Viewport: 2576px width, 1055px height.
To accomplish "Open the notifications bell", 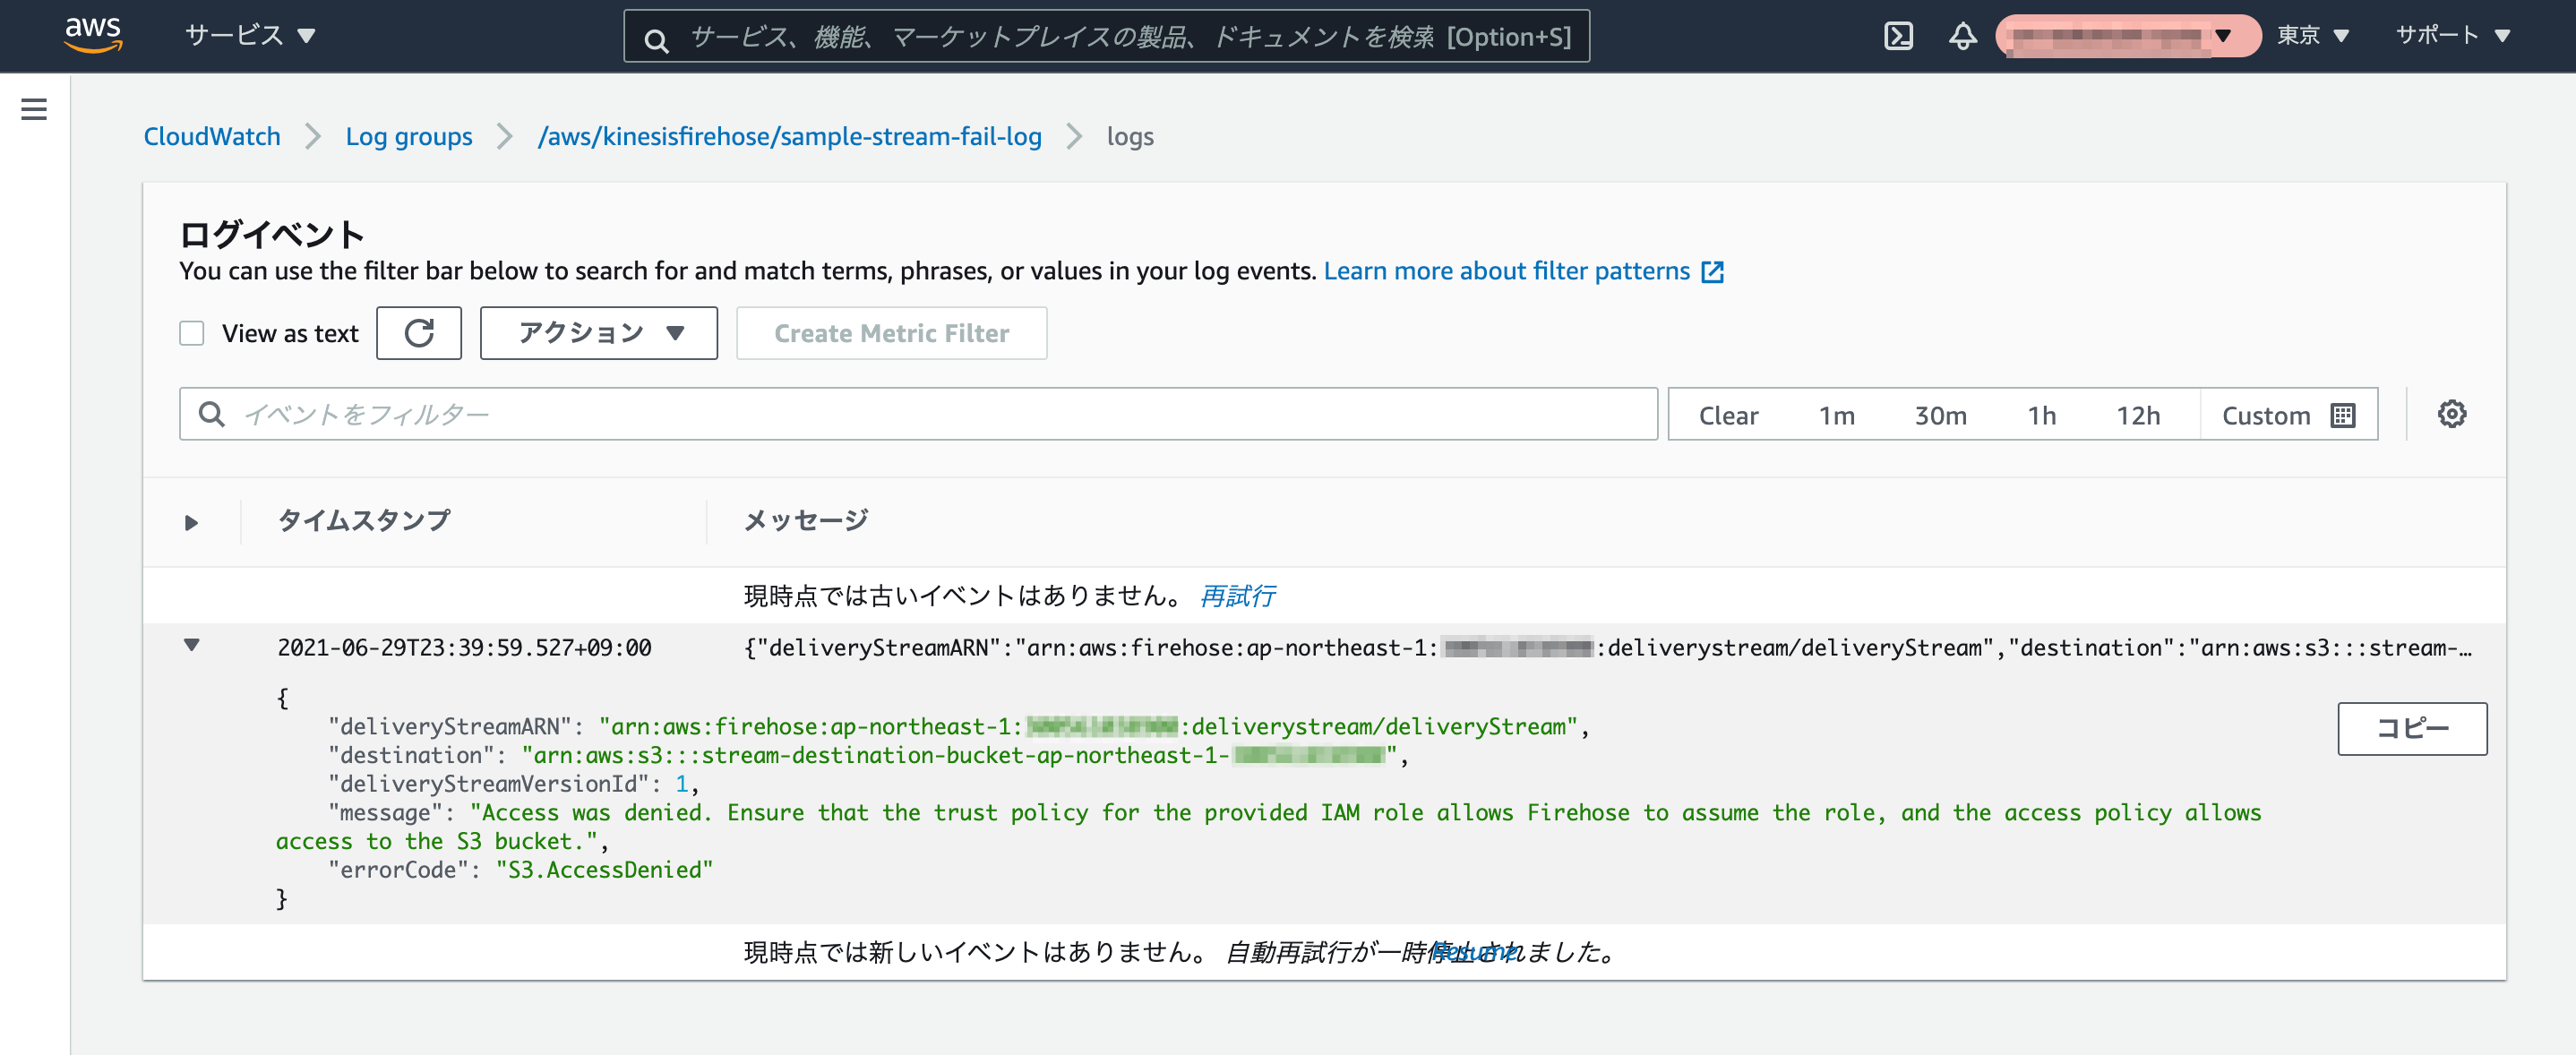I will pyautogui.click(x=1962, y=36).
